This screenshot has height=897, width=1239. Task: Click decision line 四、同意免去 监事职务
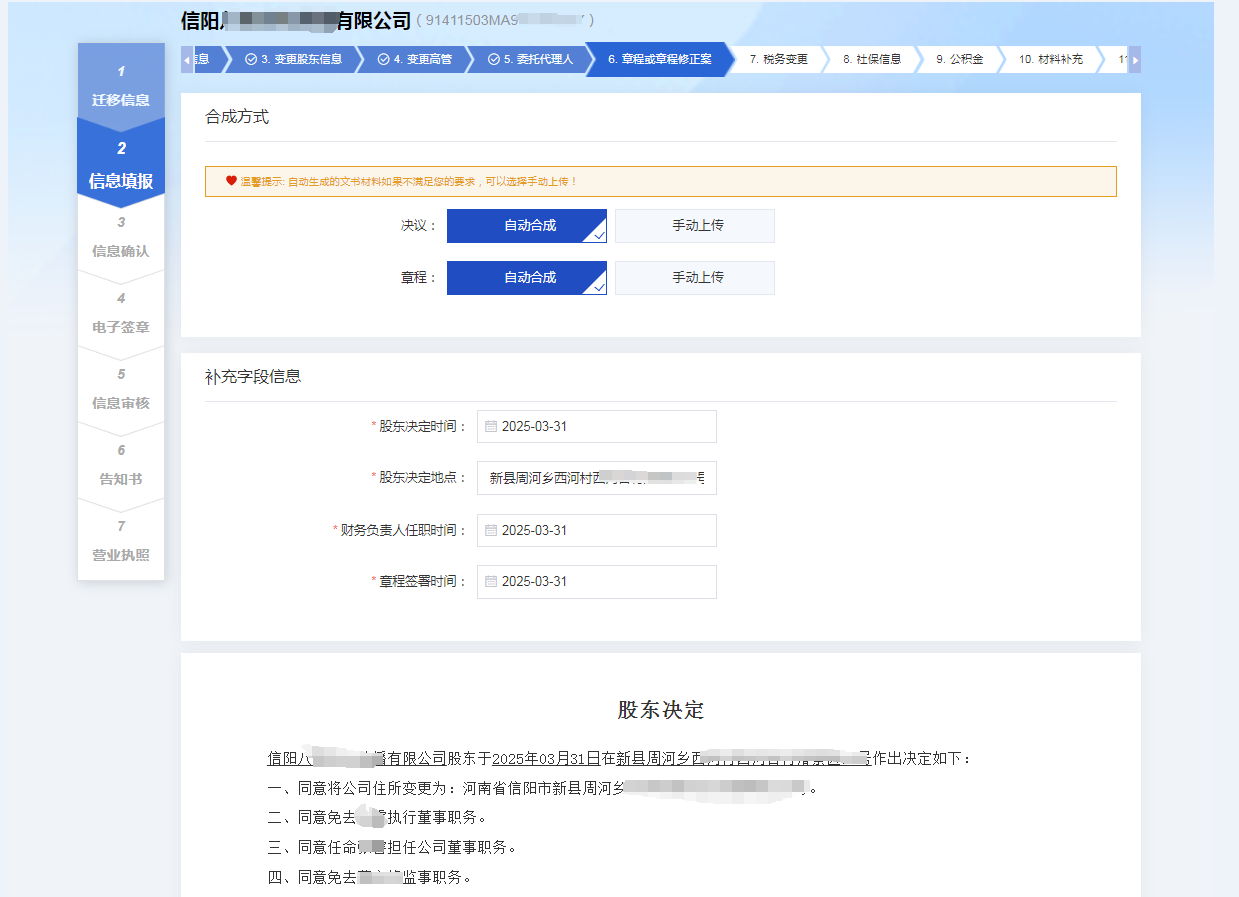click(369, 878)
